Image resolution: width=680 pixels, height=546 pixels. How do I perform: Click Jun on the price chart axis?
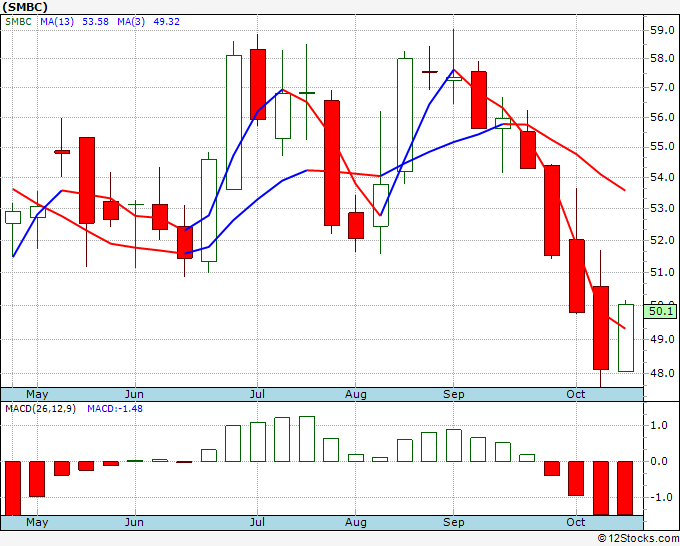(134, 395)
